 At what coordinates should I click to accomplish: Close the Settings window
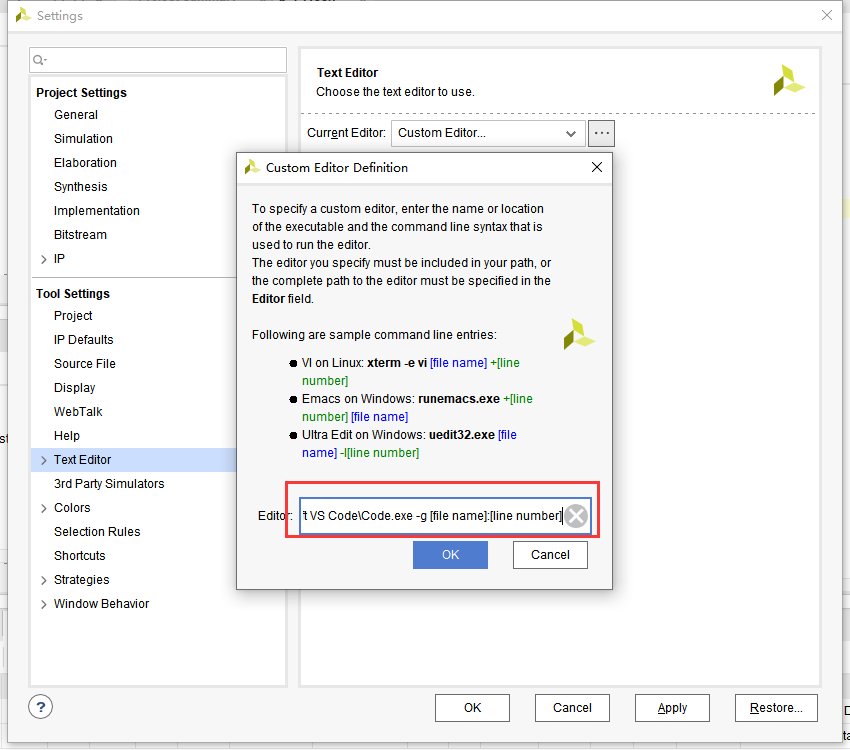827,15
